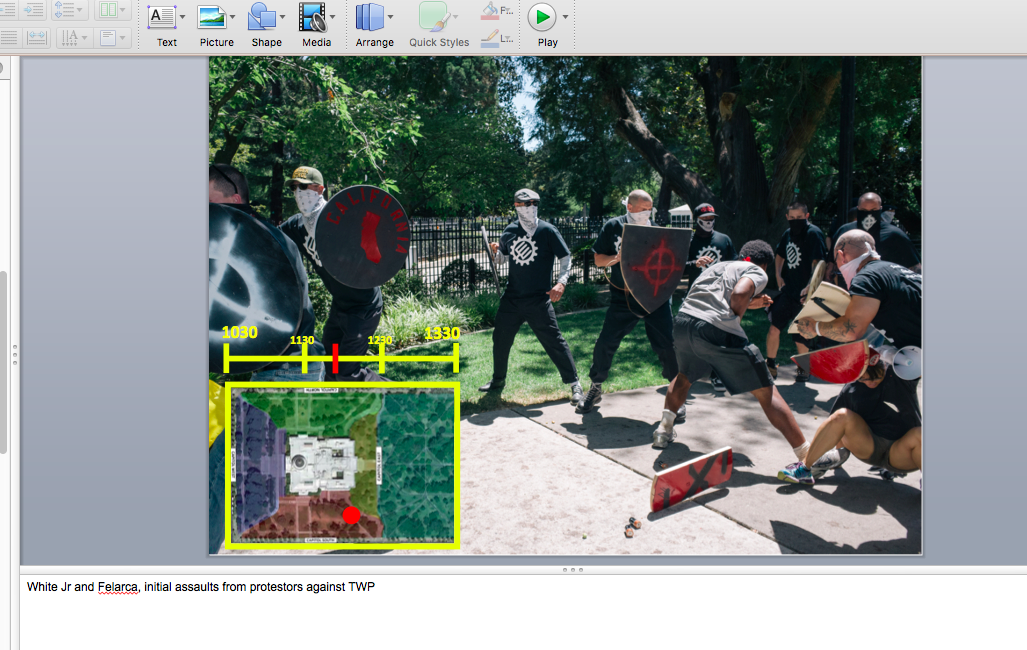Click the line color pen icon
1027x650 pixels.
click(490, 39)
